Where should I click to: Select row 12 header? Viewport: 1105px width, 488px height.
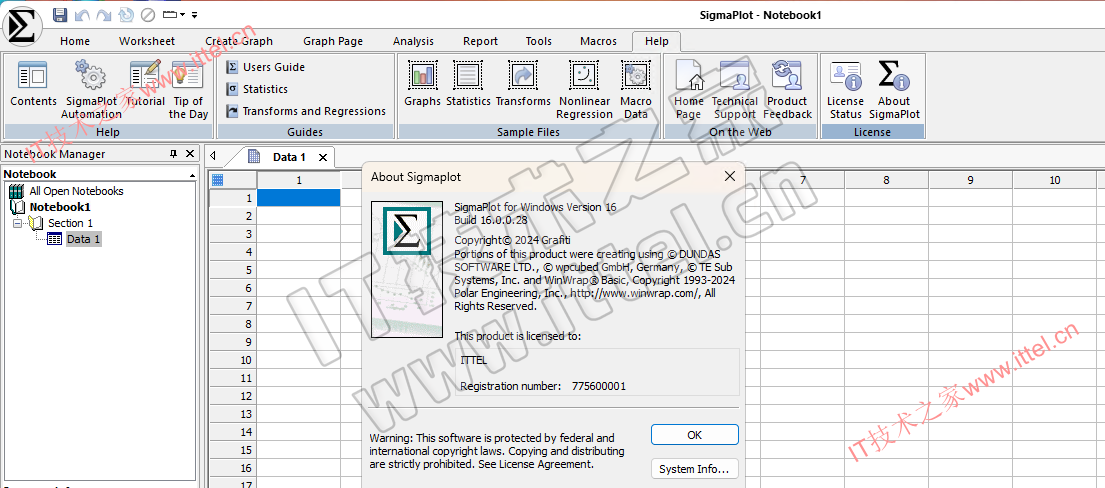tap(233, 396)
